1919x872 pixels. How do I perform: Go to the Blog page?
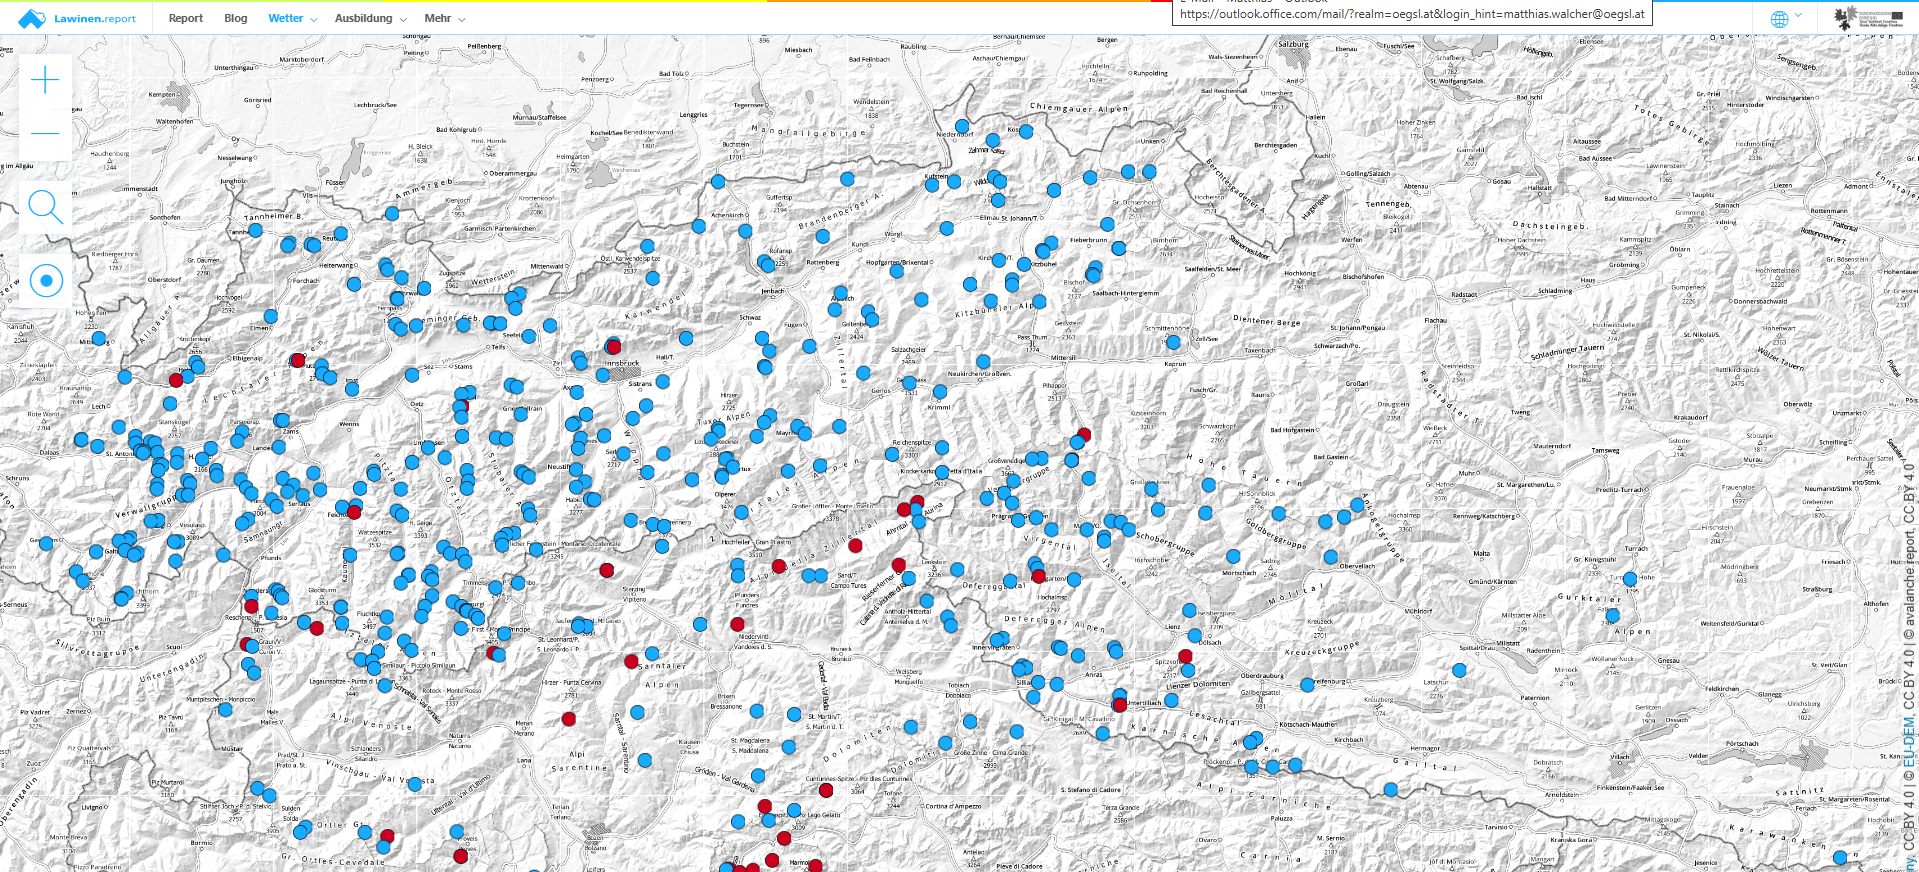point(236,18)
